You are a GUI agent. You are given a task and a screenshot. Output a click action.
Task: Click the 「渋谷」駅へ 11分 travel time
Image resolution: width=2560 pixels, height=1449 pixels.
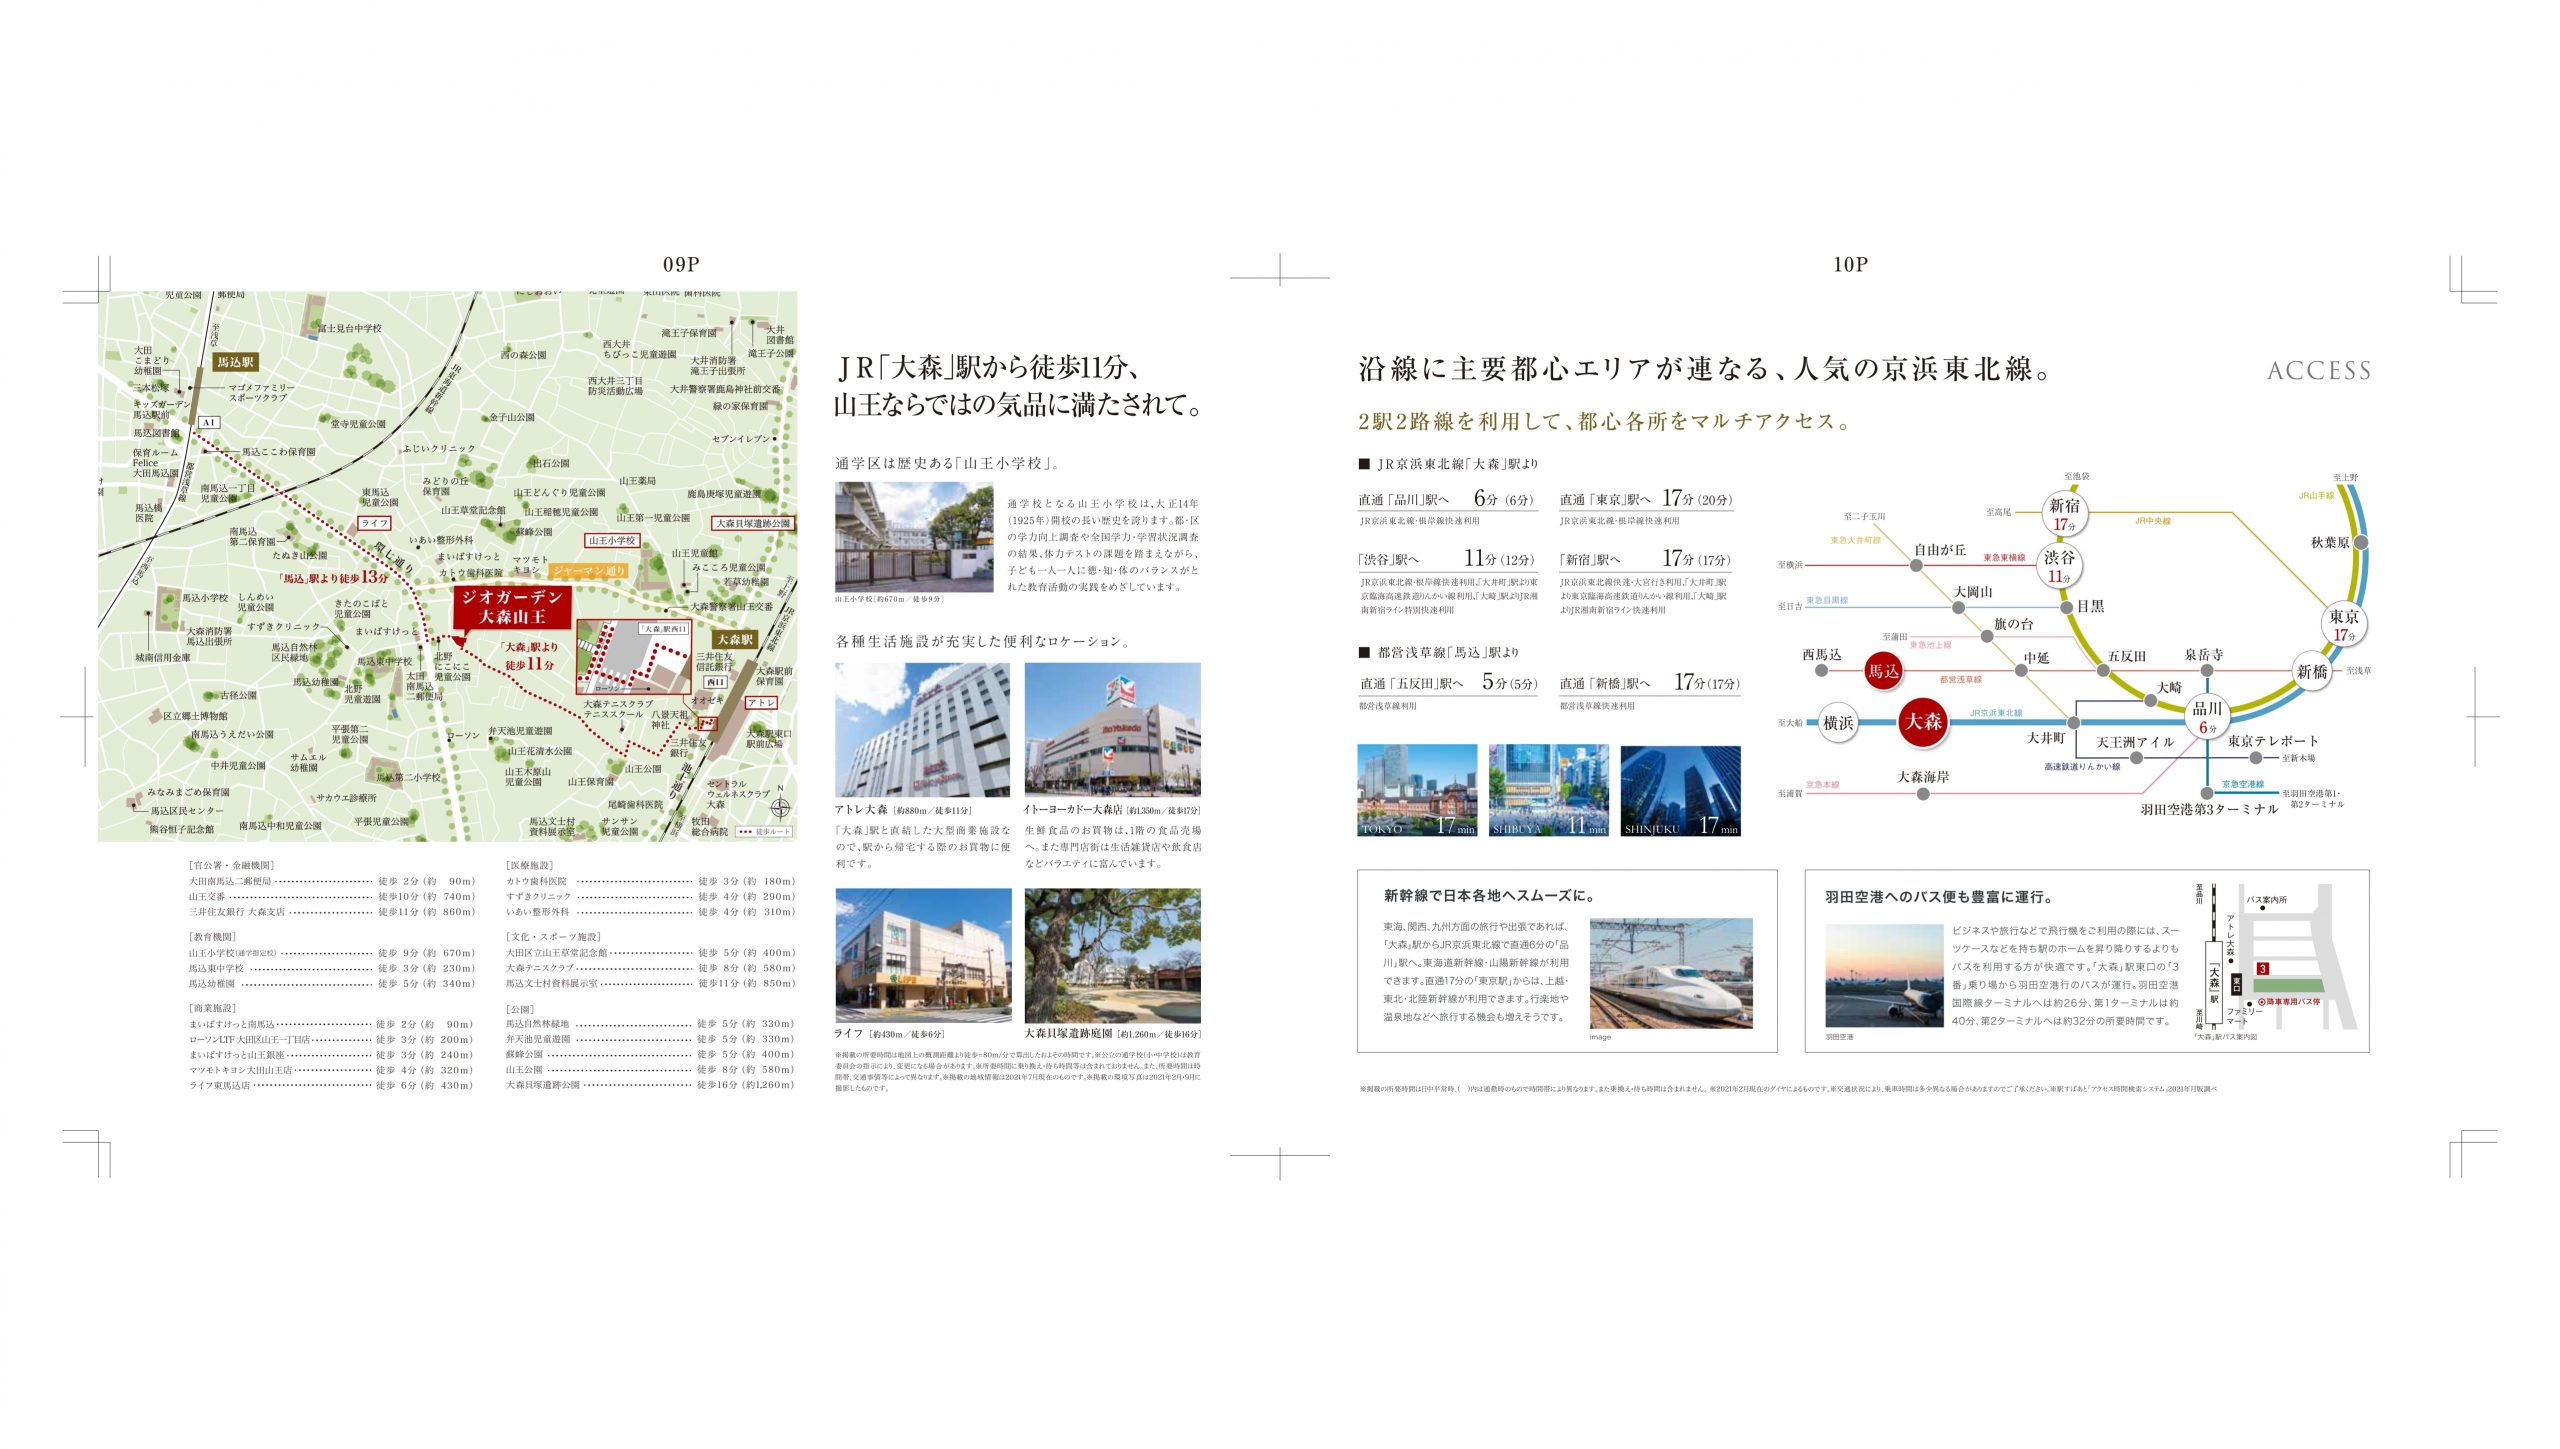[x=1446, y=558]
